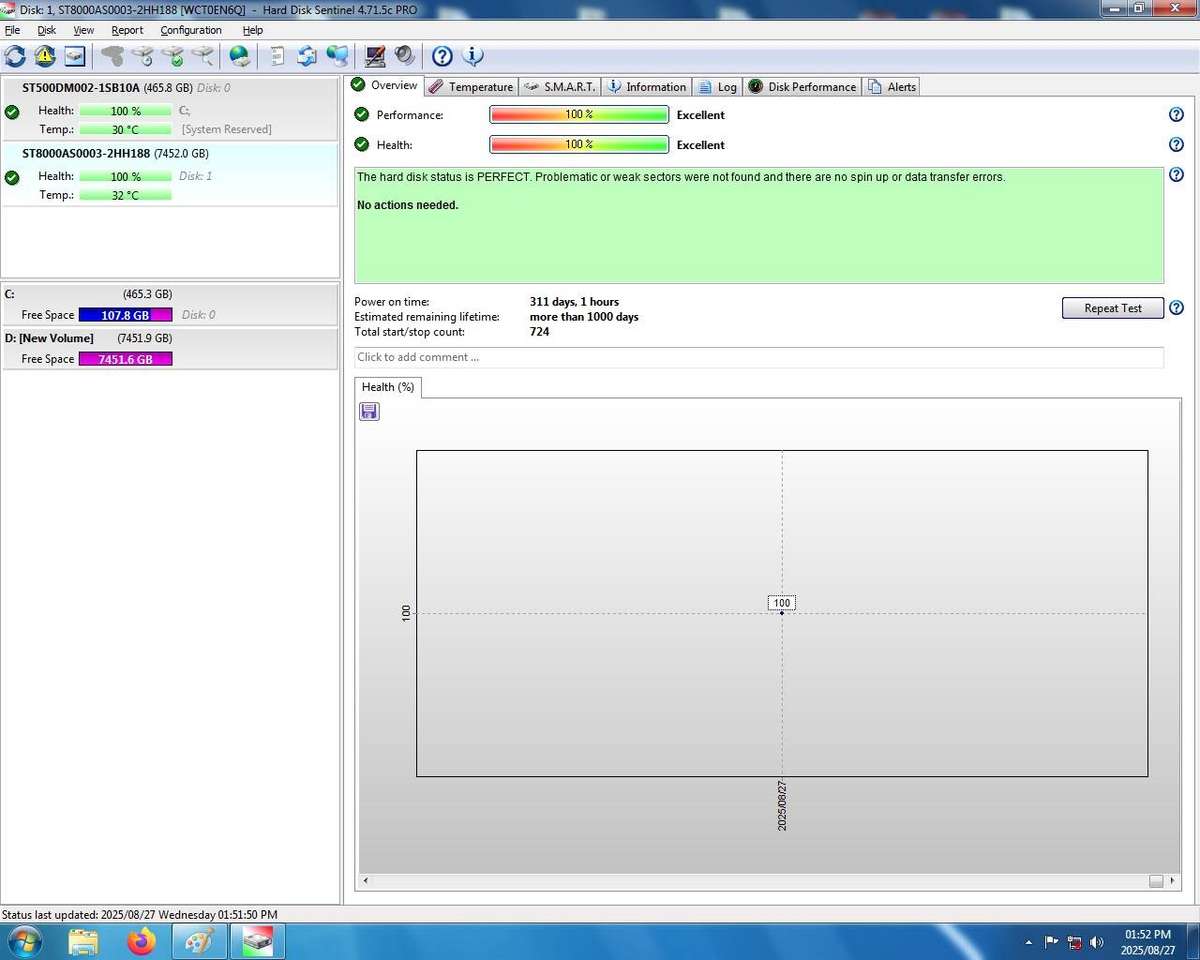Open Help via blue question mark toolbar icon

pyautogui.click(x=442, y=56)
